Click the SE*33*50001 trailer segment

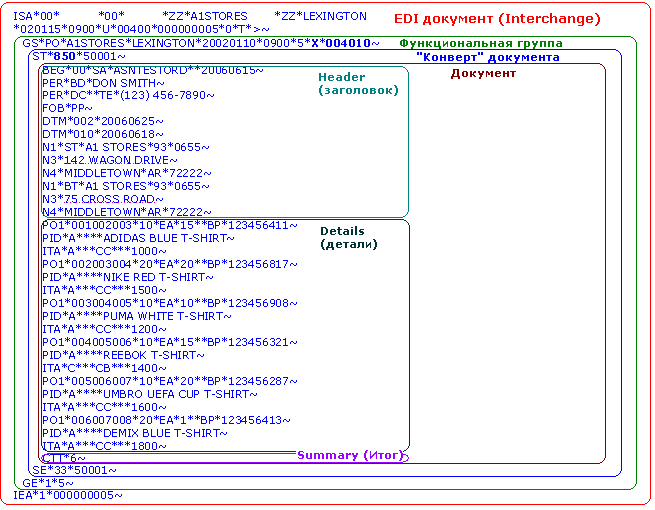pos(74,470)
